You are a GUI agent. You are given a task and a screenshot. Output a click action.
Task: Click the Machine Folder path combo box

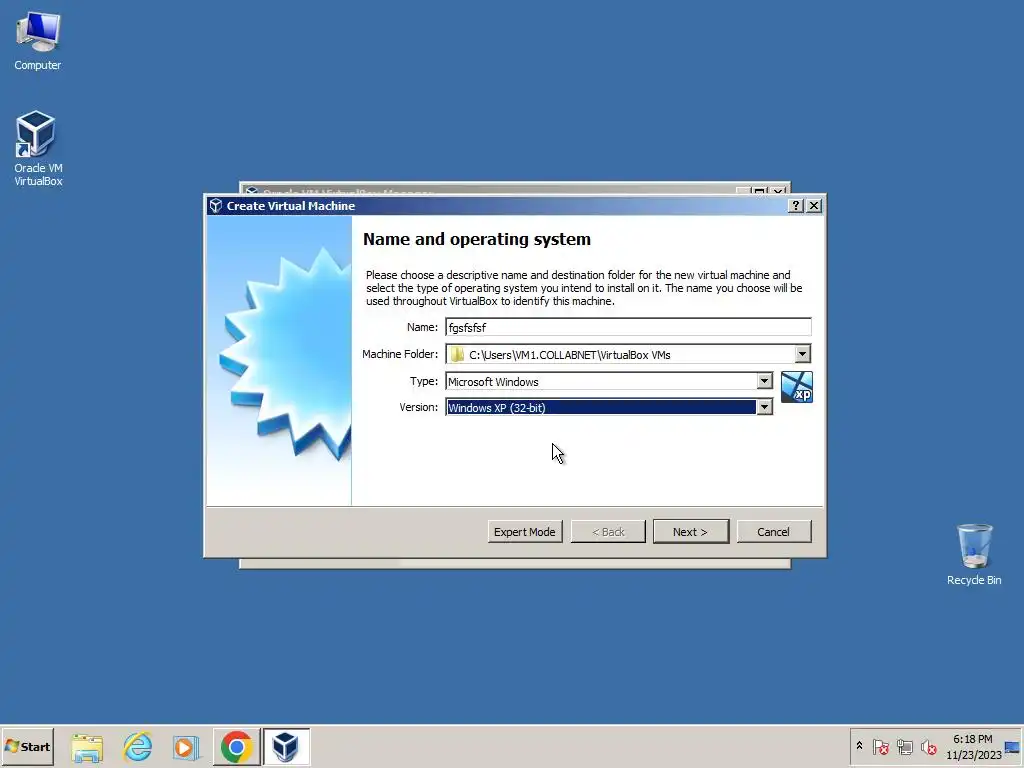(x=628, y=354)
